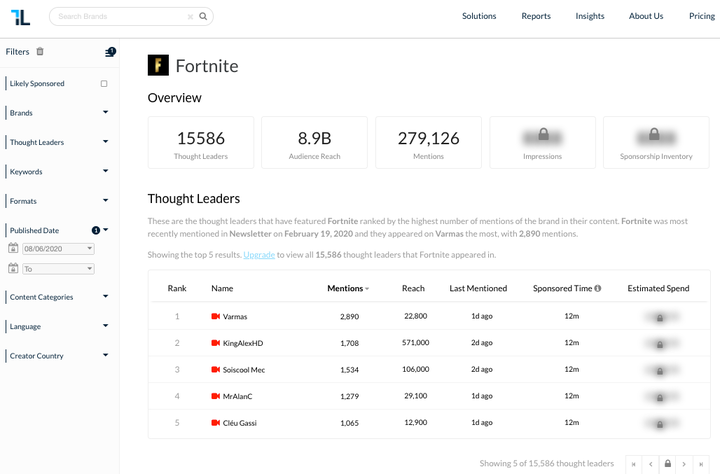Image resolution: width=720 pixels, height=474 pixels.
Task: Click the locked Impressions card icon
Action: pyautogui.click(x=543, y=134)
